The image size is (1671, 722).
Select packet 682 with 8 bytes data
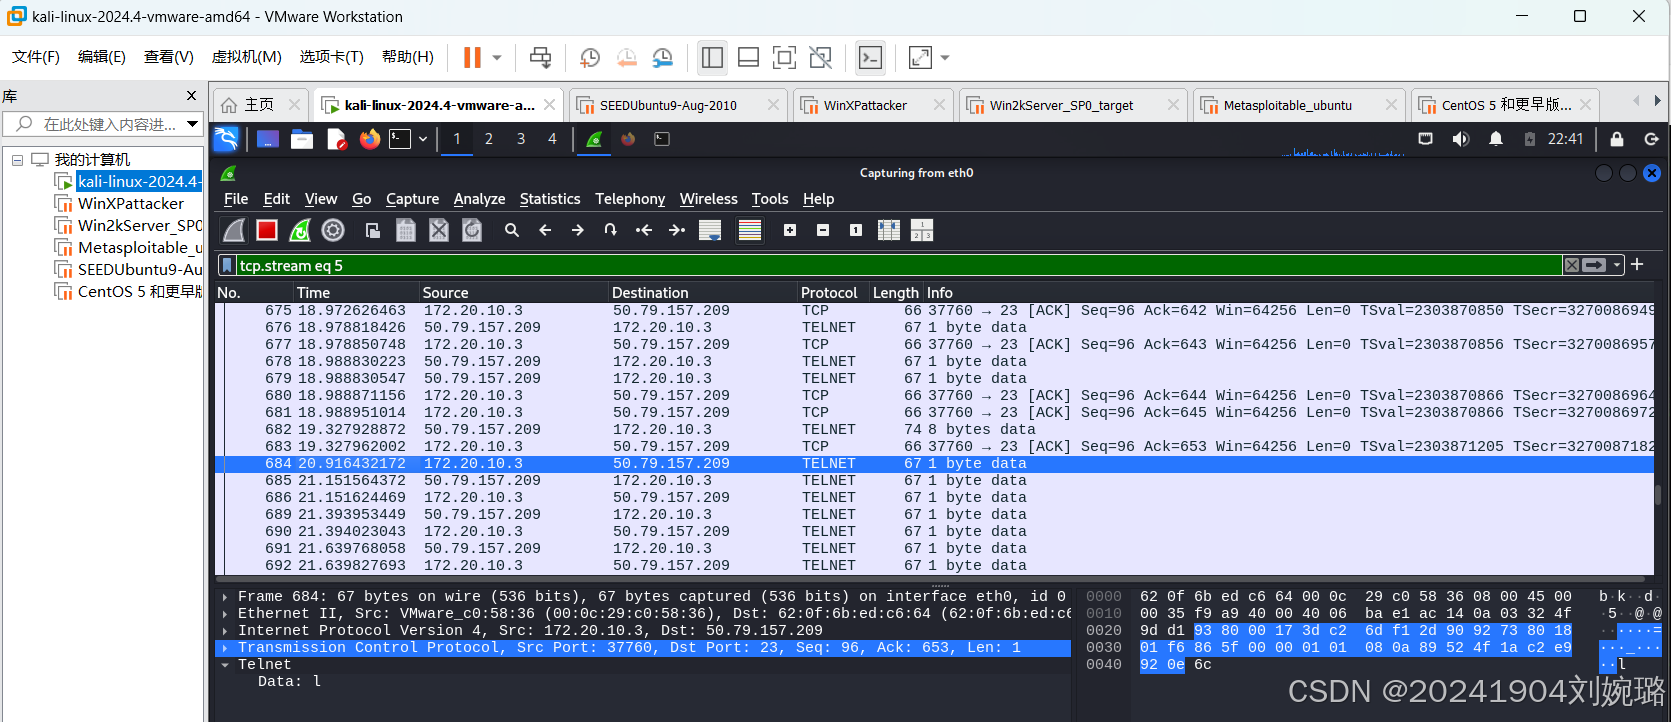point(935,429)
